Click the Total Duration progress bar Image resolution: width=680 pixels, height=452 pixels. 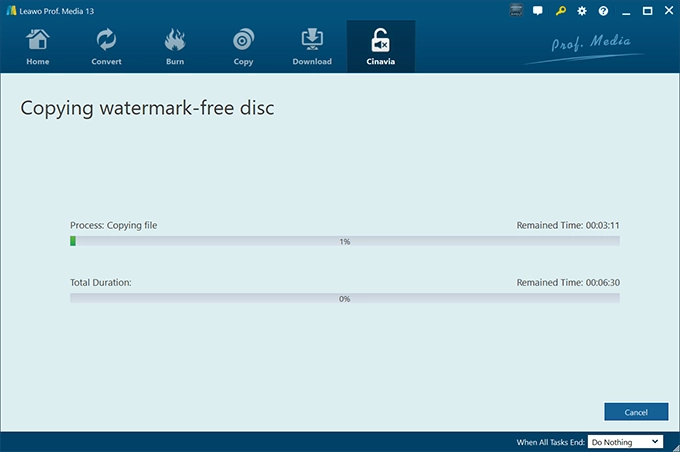click(x=345, y=298)
